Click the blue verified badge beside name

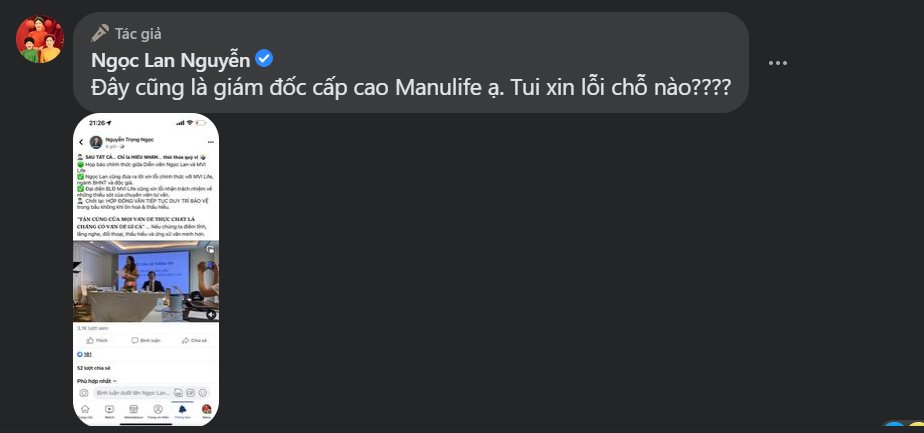[x=264, y=58]
